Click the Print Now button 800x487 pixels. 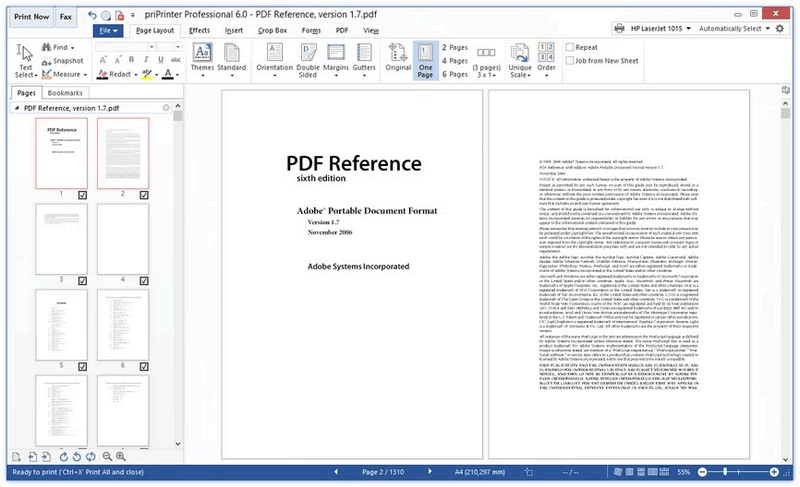pos(31,16)
